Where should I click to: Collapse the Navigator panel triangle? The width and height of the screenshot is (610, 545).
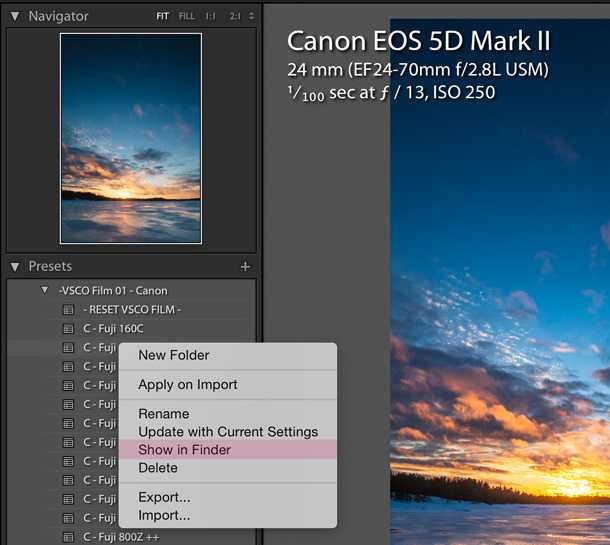pyautogui.click(x=15, y=16)
